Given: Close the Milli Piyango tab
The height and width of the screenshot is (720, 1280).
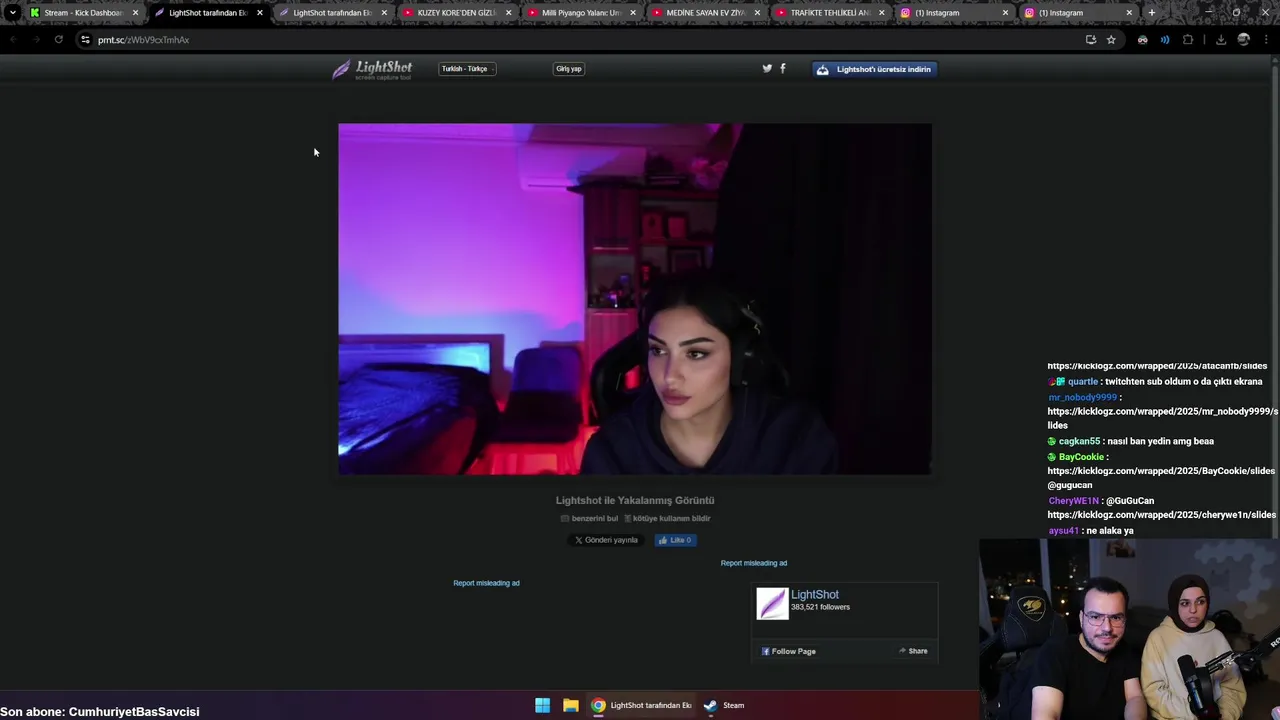Looking at the screenshot, I should [x=632, y=13].
